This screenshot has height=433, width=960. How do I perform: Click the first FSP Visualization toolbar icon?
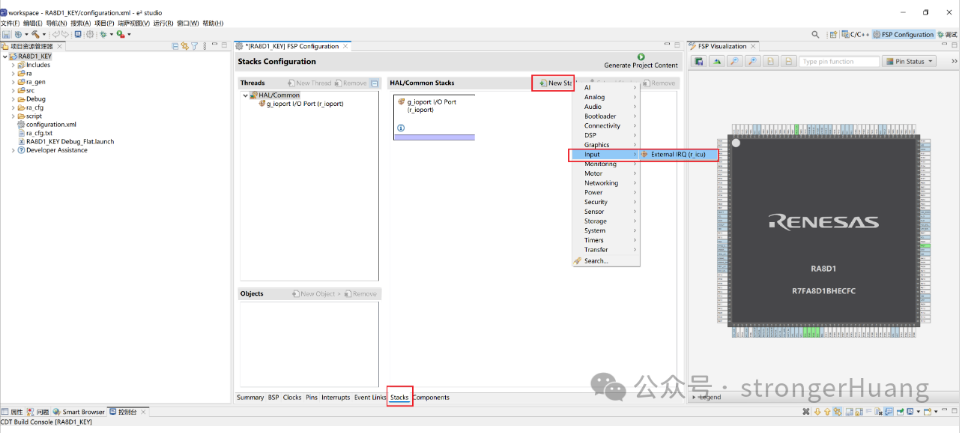click(x=699, y=61)
